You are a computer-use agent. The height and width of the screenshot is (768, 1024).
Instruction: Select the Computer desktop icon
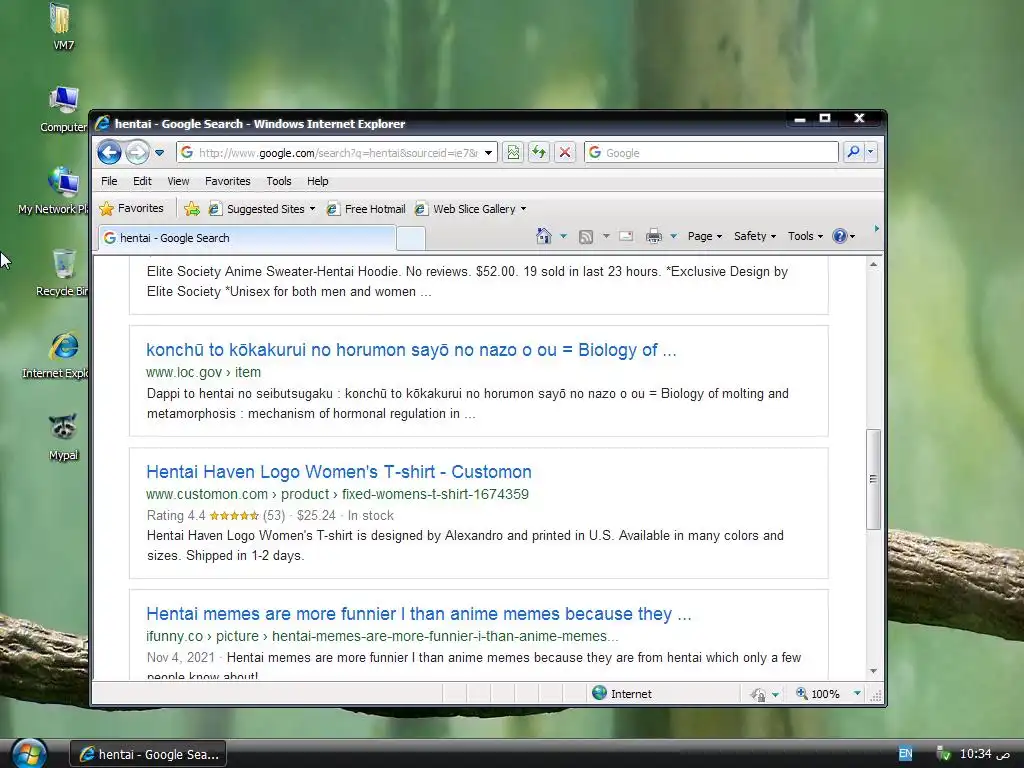pos(63,109)
